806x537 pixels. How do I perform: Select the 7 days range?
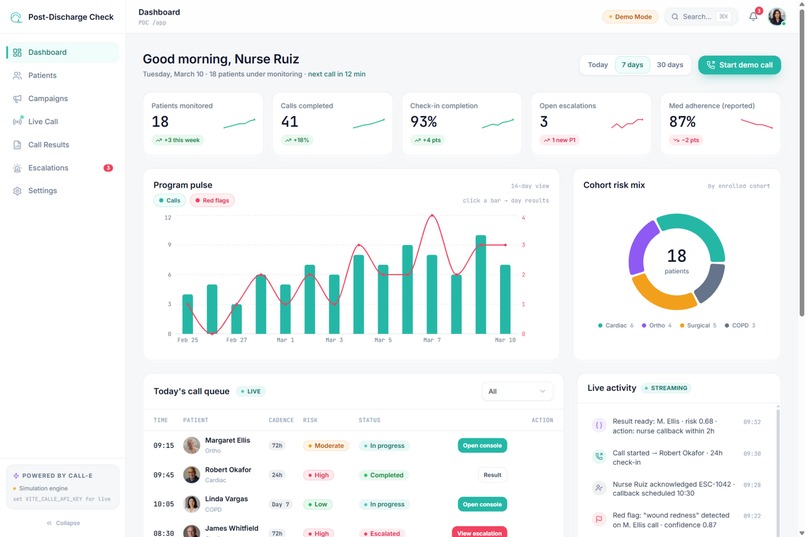(x=632, y=65)
